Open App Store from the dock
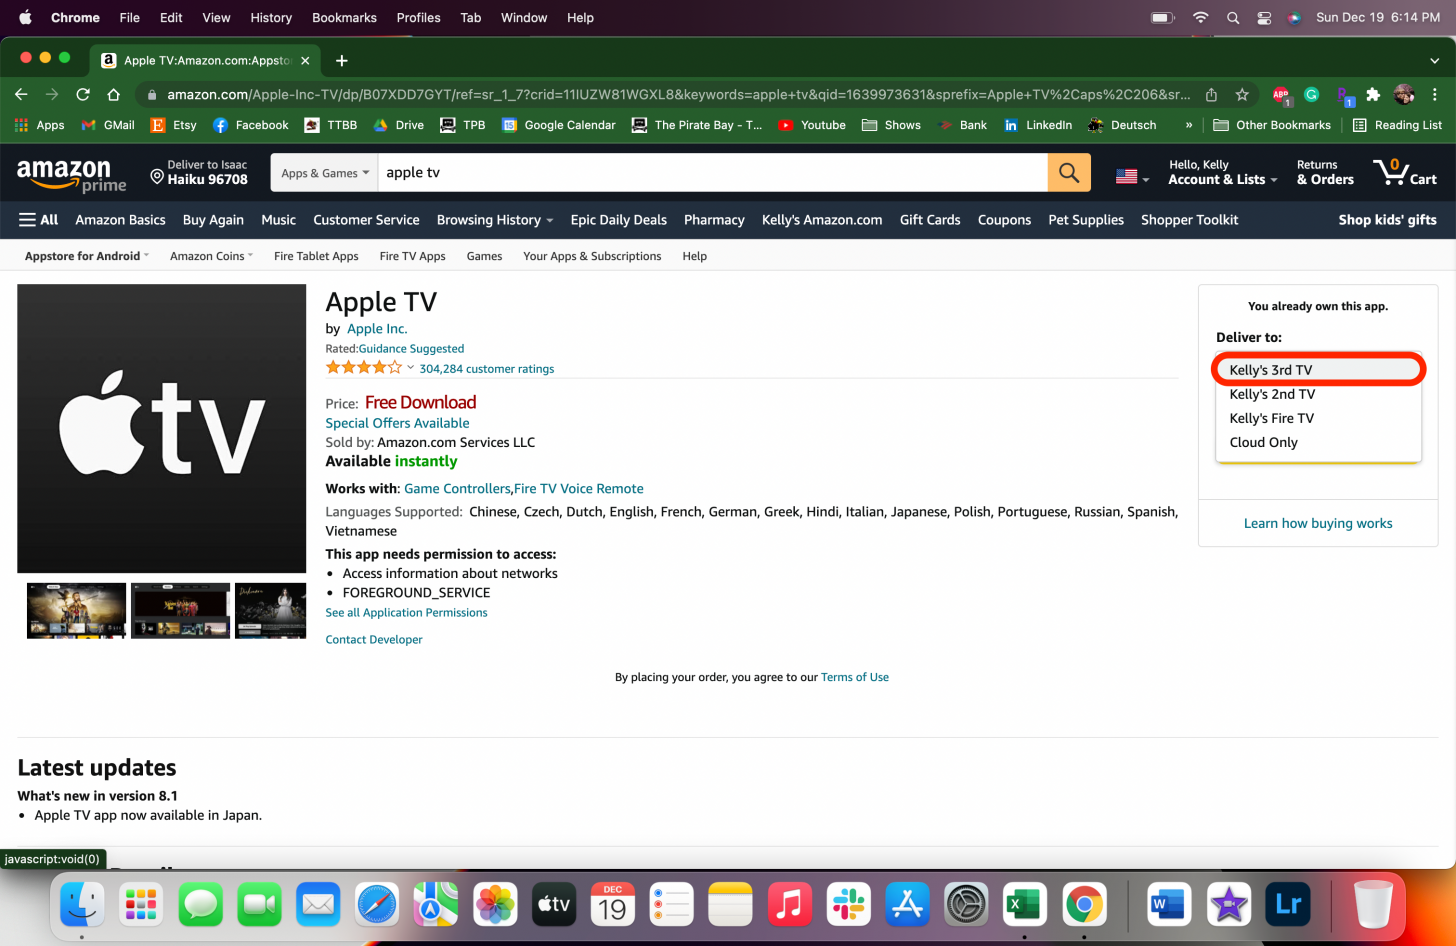 tap(908, 905)
